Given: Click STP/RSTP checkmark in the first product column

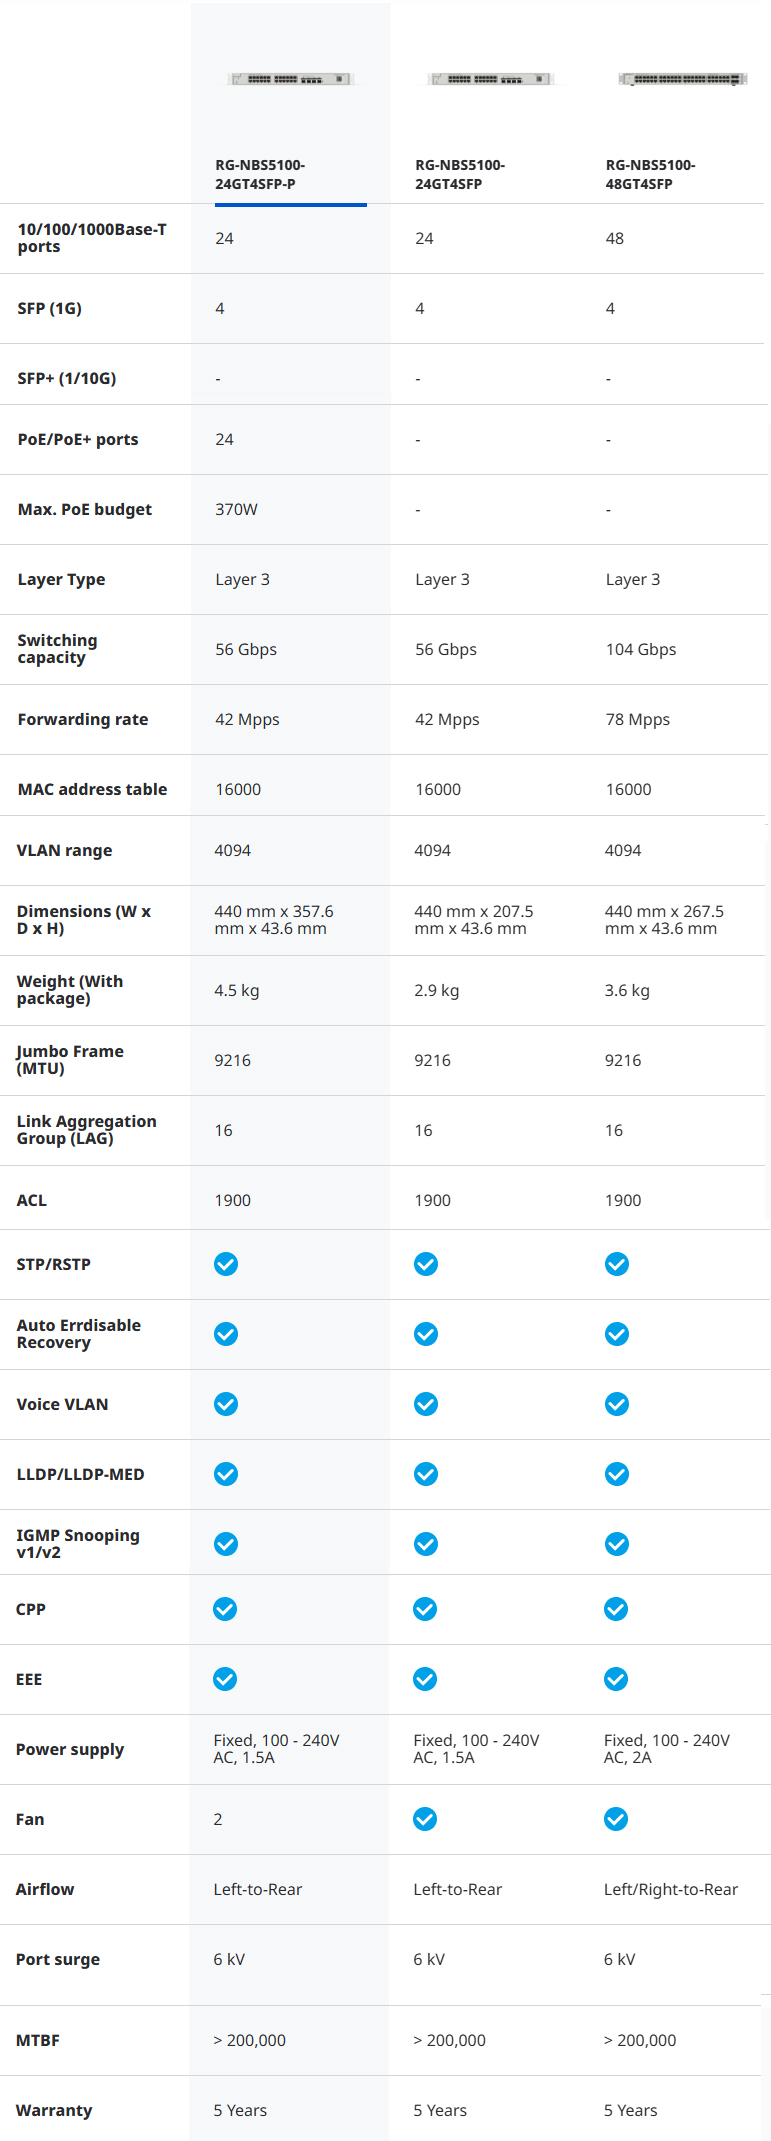Looking at the screenshot, I should click(226, 1264).
